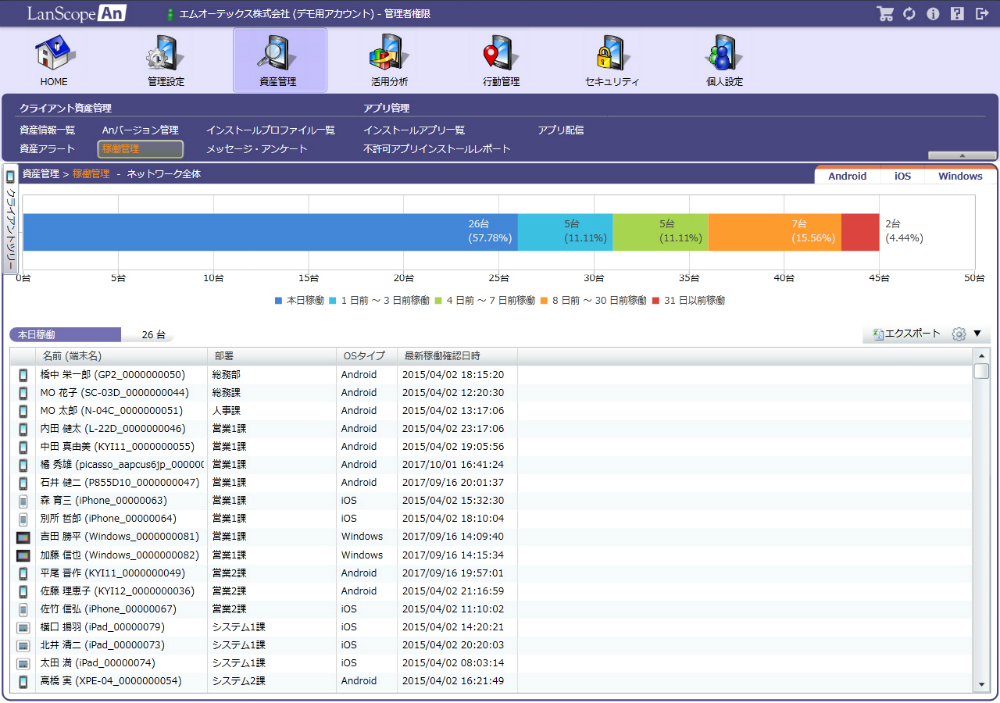Screen dimensions: 1000x703
Task: Click the information icon in header
Action: tap(932, 14)
